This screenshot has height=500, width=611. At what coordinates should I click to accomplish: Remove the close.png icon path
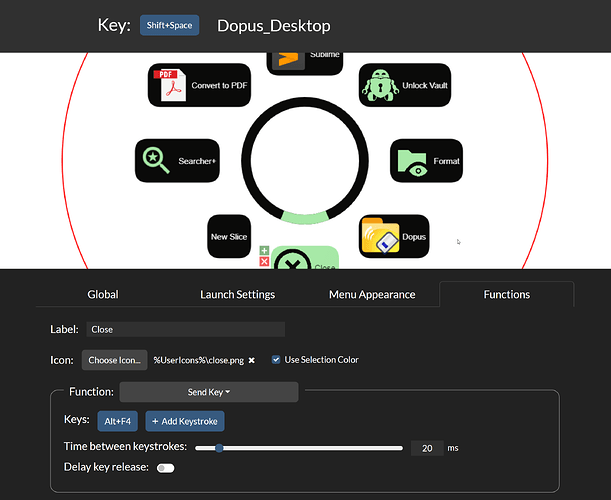click(252, 360)
